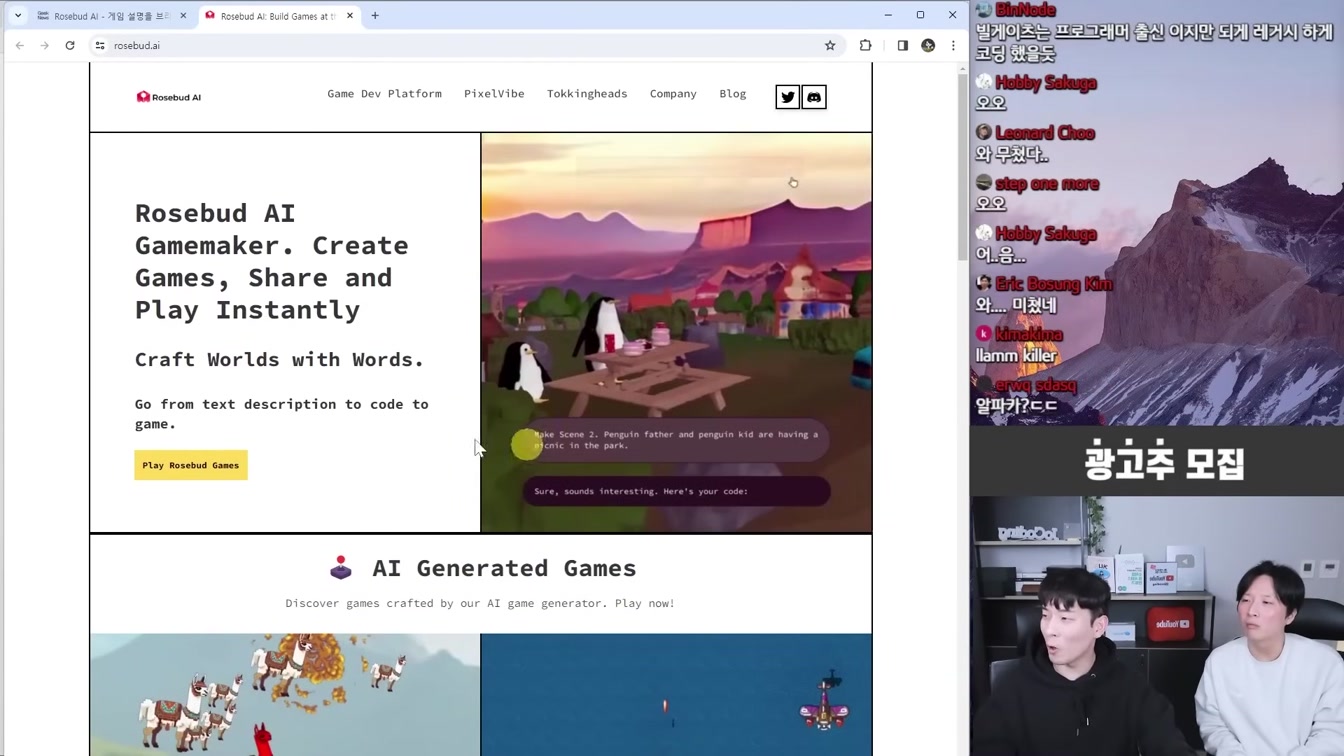
Task: Open the Extensions puzzle icon
Action: coord(866,45)
